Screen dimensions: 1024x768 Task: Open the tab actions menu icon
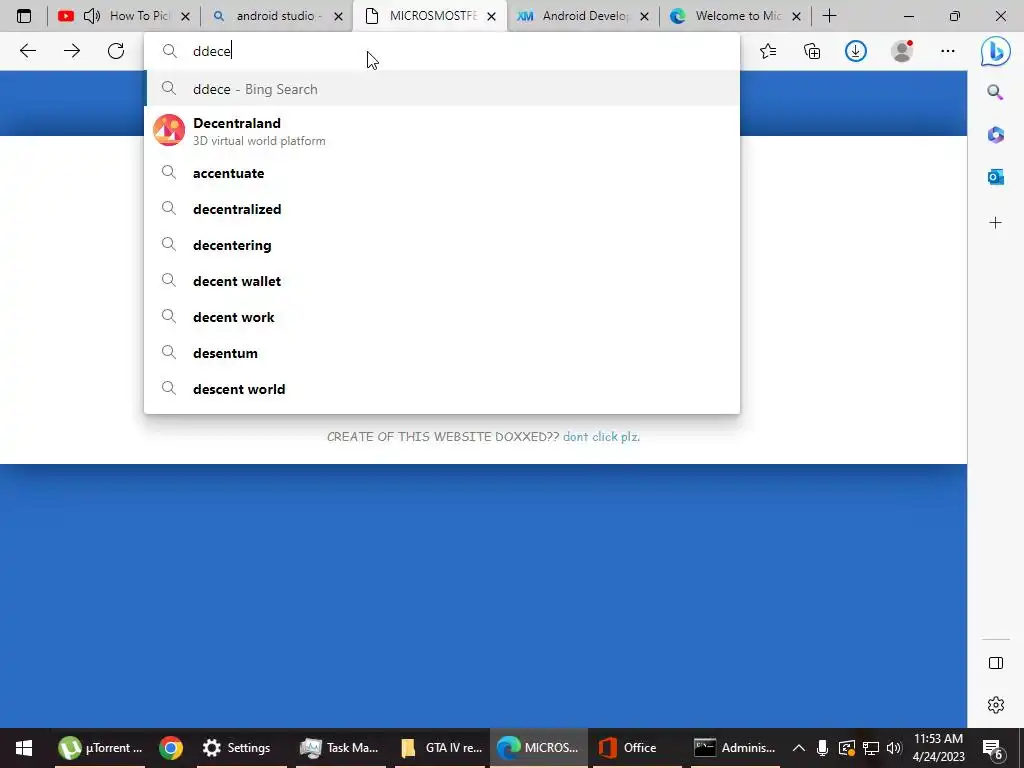click(24, 16)
